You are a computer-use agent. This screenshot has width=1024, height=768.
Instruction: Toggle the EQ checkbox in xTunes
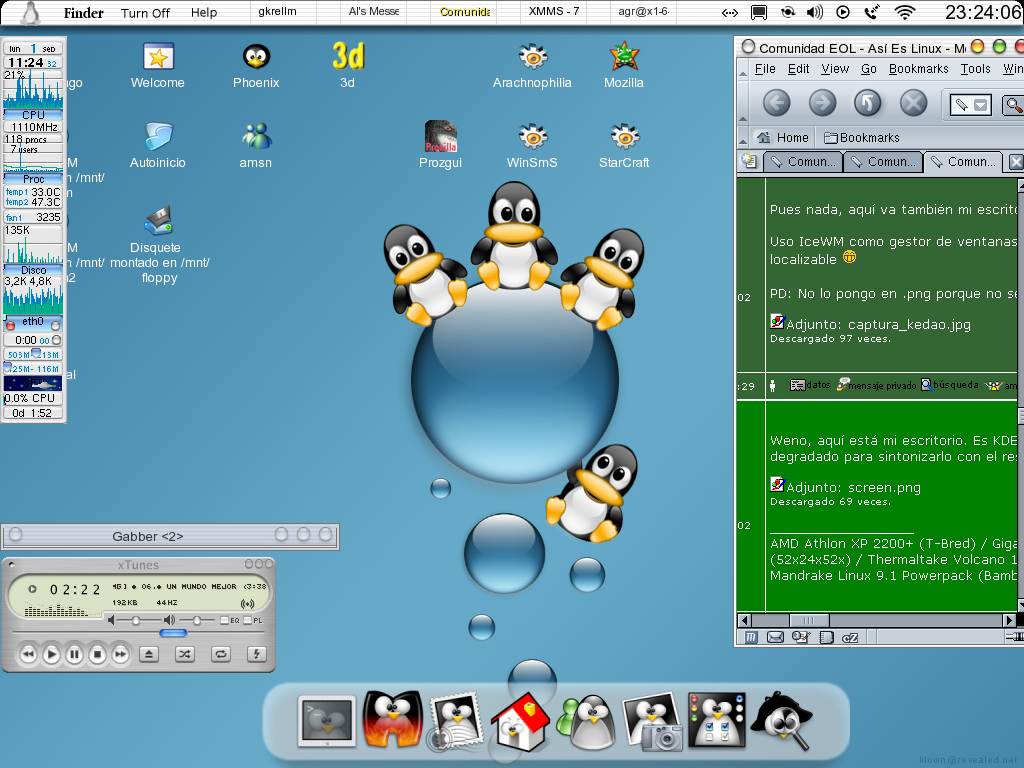224,621
